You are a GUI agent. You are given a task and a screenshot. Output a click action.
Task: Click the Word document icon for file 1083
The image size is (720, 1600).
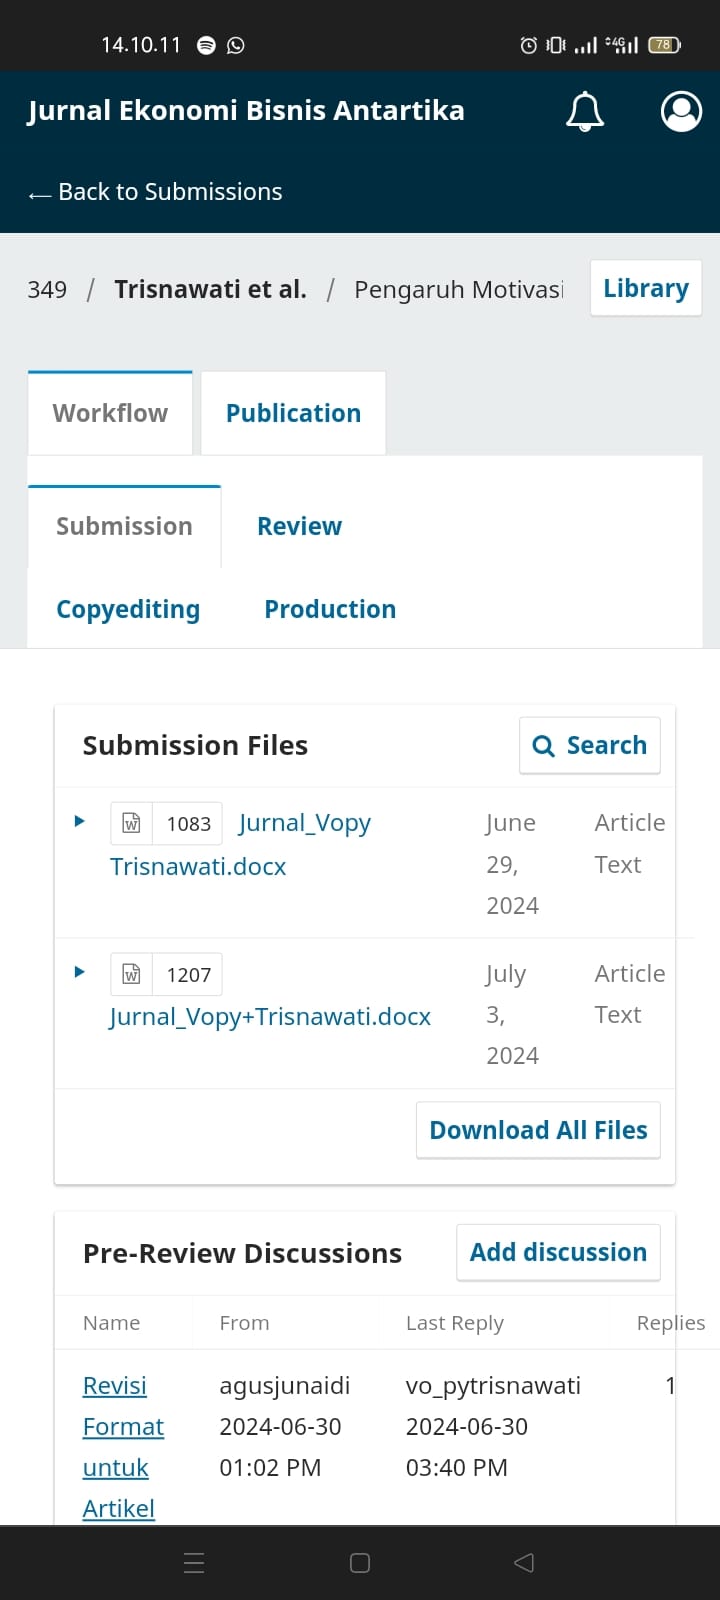click(x=131, y=823)
